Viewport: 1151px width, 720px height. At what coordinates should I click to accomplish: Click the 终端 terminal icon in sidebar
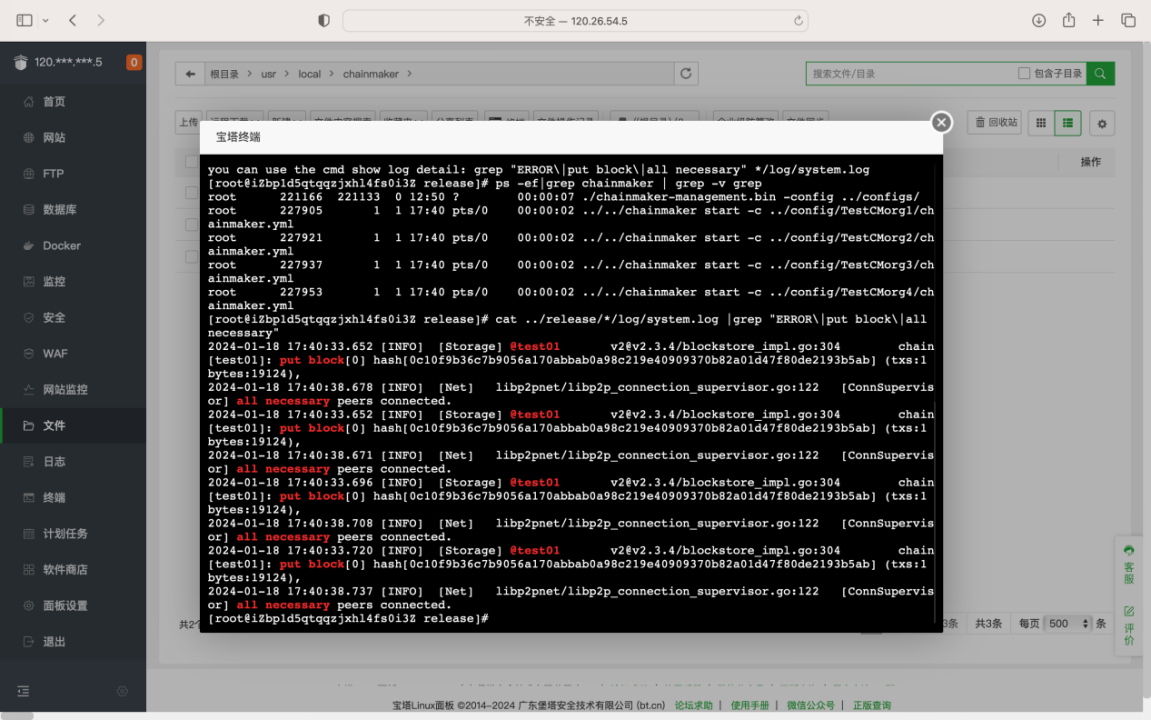[x=29, y=497]
